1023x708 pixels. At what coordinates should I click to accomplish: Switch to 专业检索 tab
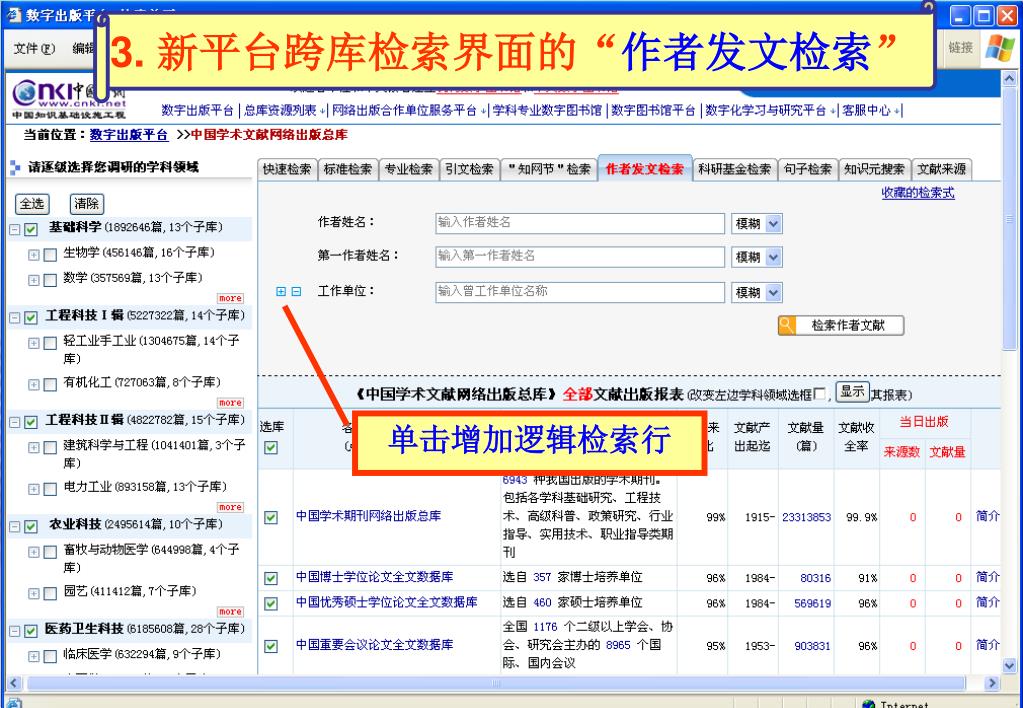pyautogui.click(x=408, y=169)
